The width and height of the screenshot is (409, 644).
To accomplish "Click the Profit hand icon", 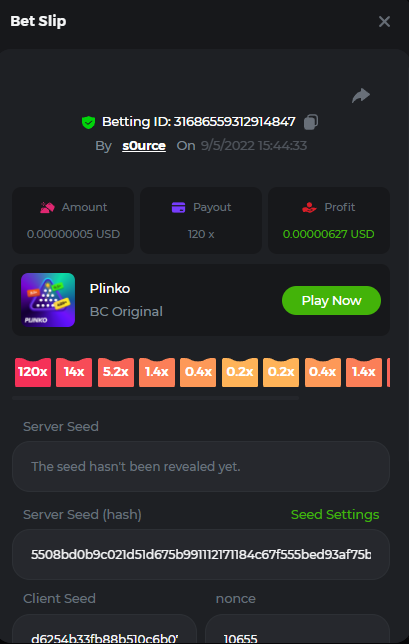I will click(x=309, y=207).
